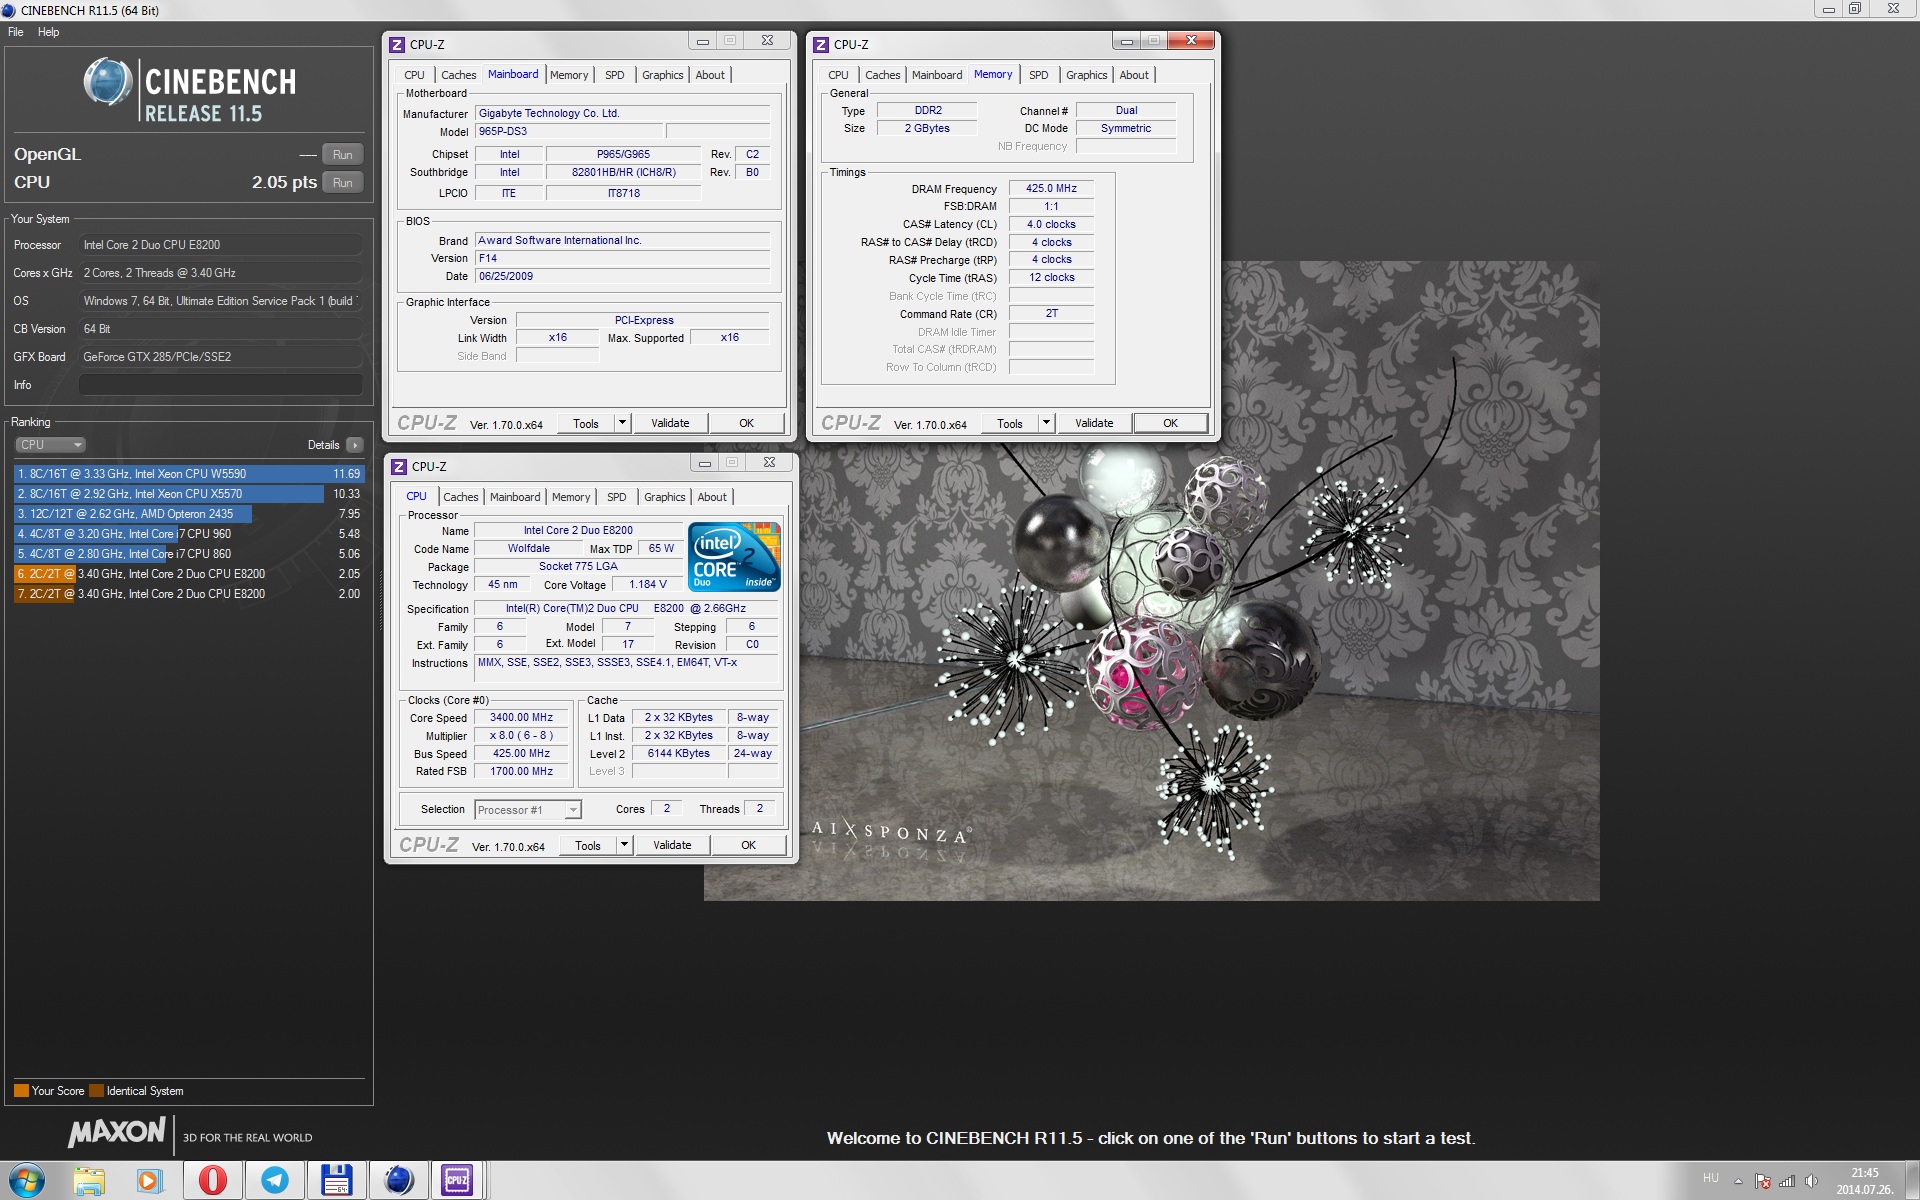1920x1200 pixels.
Task: Select ranking row Xeon CPU W5590
Action: [189, 474]
